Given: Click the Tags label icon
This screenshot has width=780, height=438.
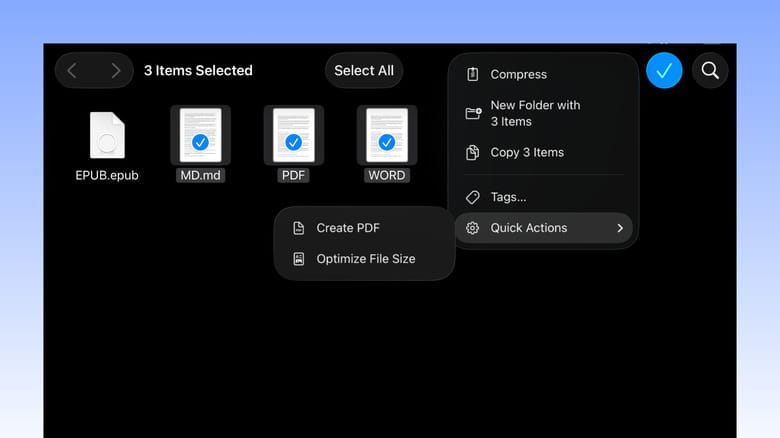Looking at the screenshot, I should [473, 197].
